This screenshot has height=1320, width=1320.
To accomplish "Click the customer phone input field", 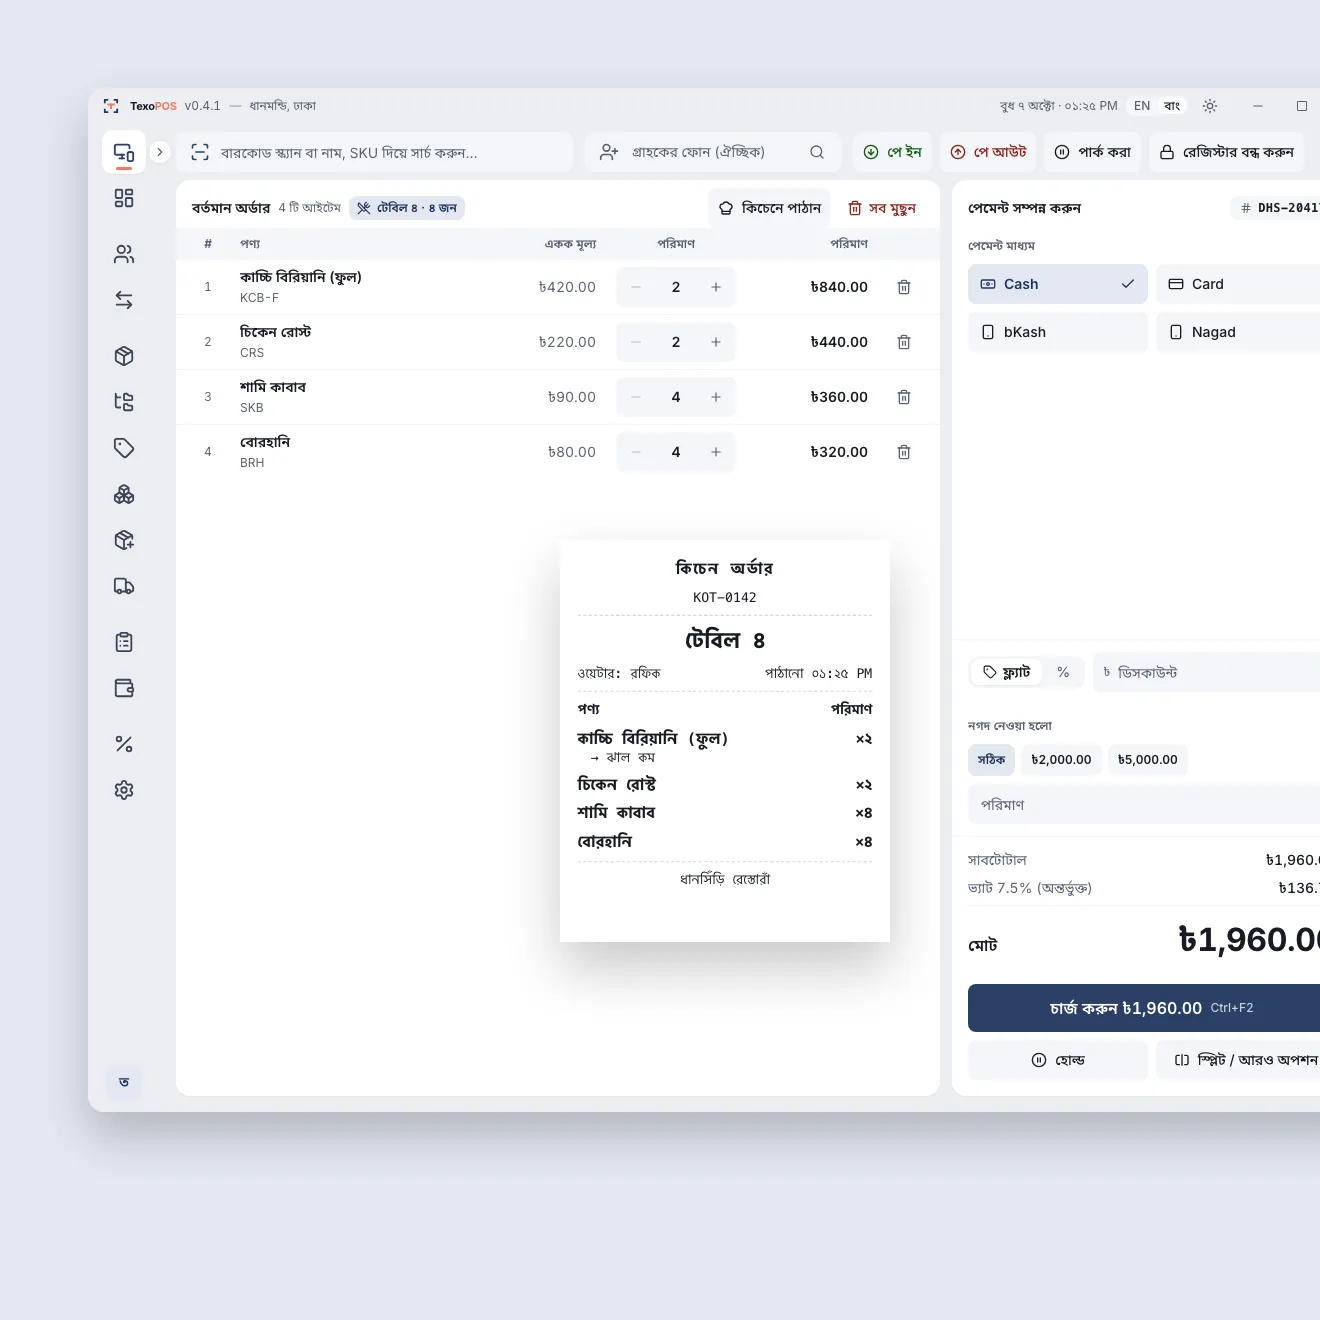I will click(714, 152).
